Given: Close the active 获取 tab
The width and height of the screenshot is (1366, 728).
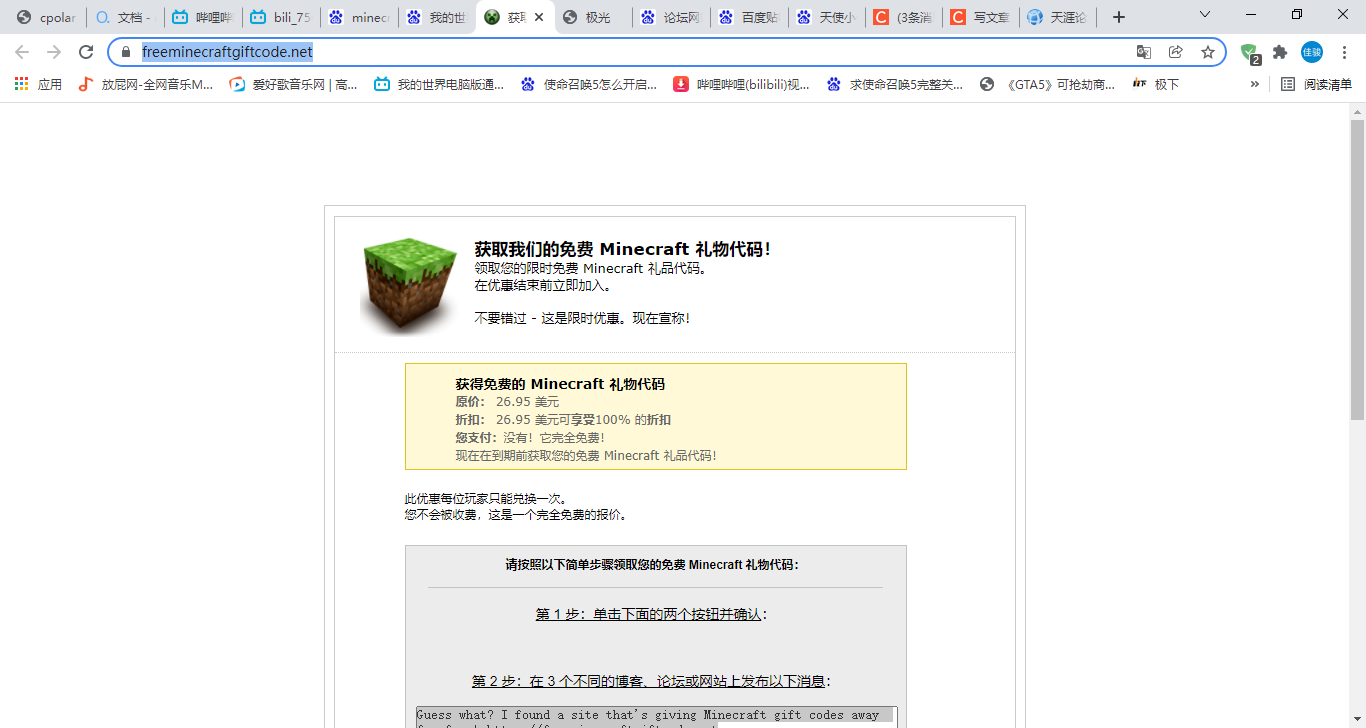Looking at the screenshot, I should click(x=540, y=17).
